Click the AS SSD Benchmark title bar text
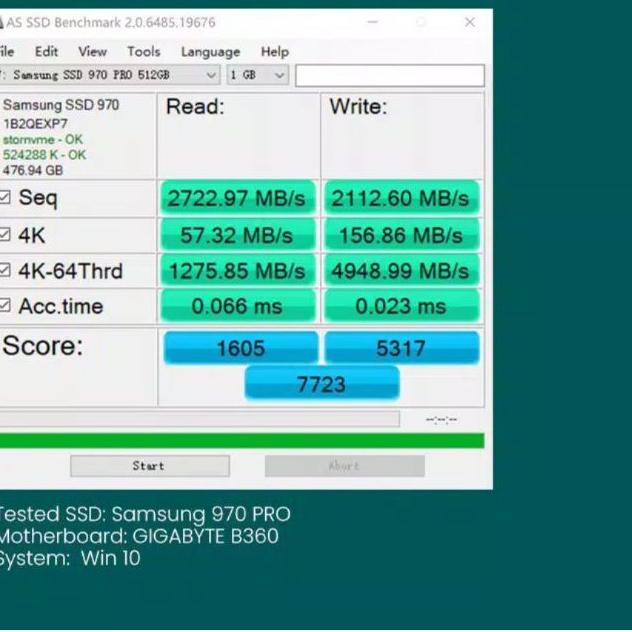Image resolution: width=632 pixels, height=632 pixels. pos(111,23)
